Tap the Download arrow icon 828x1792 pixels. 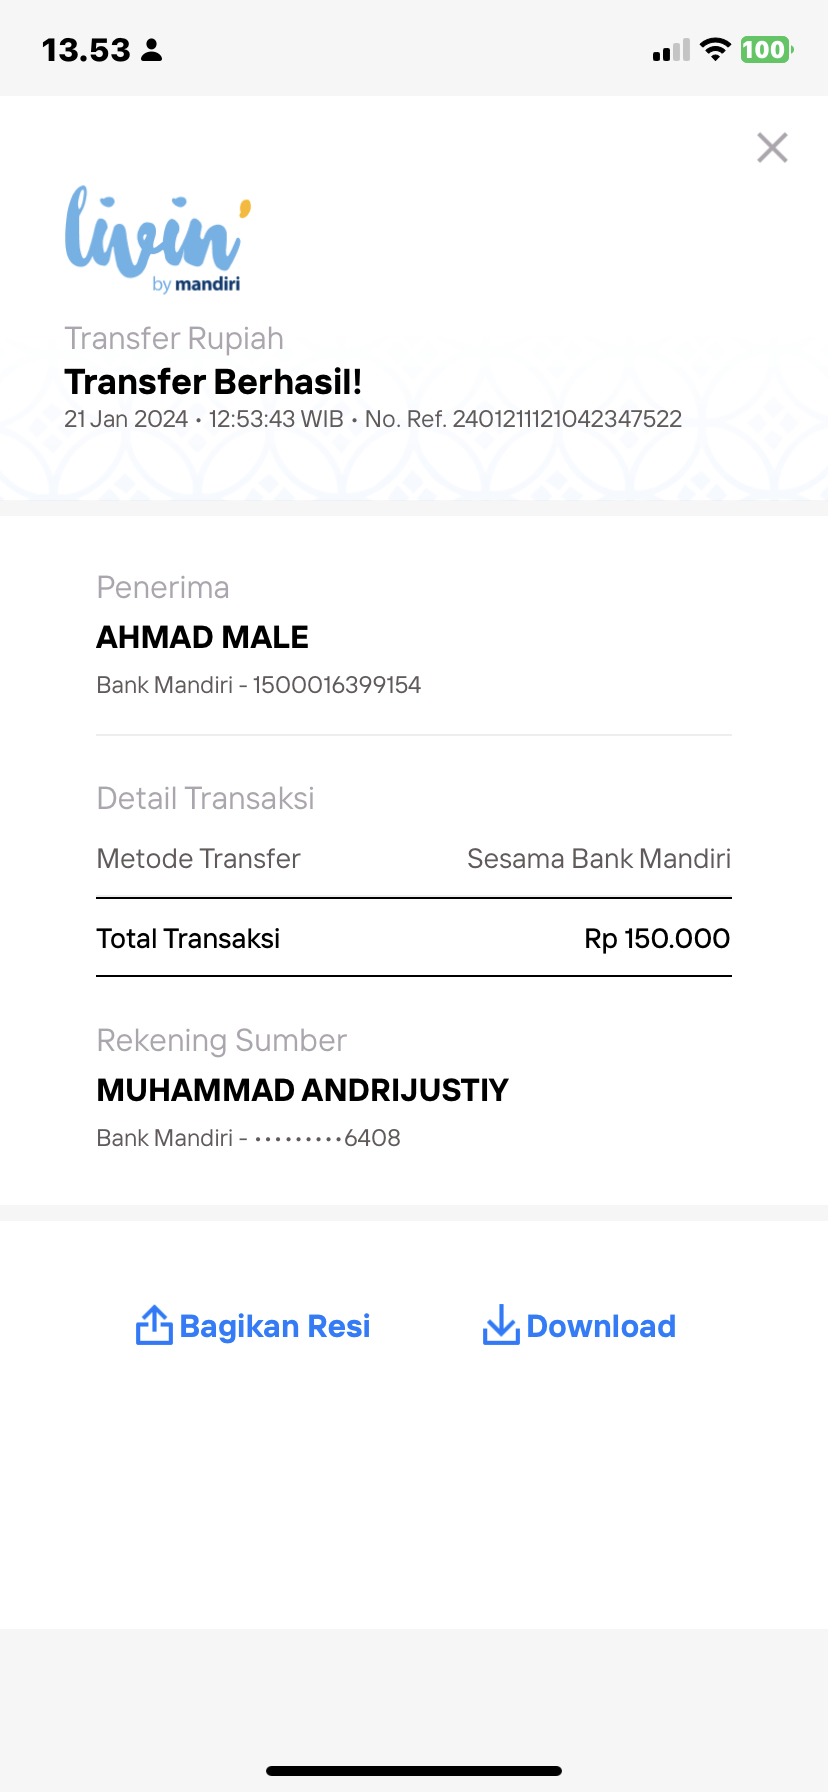click(501, 1325)
